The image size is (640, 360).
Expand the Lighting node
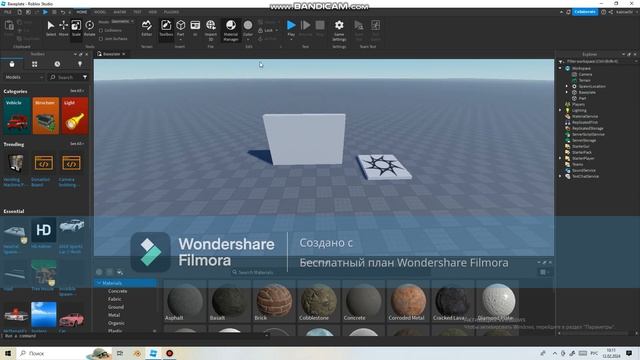(x=560, y=110)
